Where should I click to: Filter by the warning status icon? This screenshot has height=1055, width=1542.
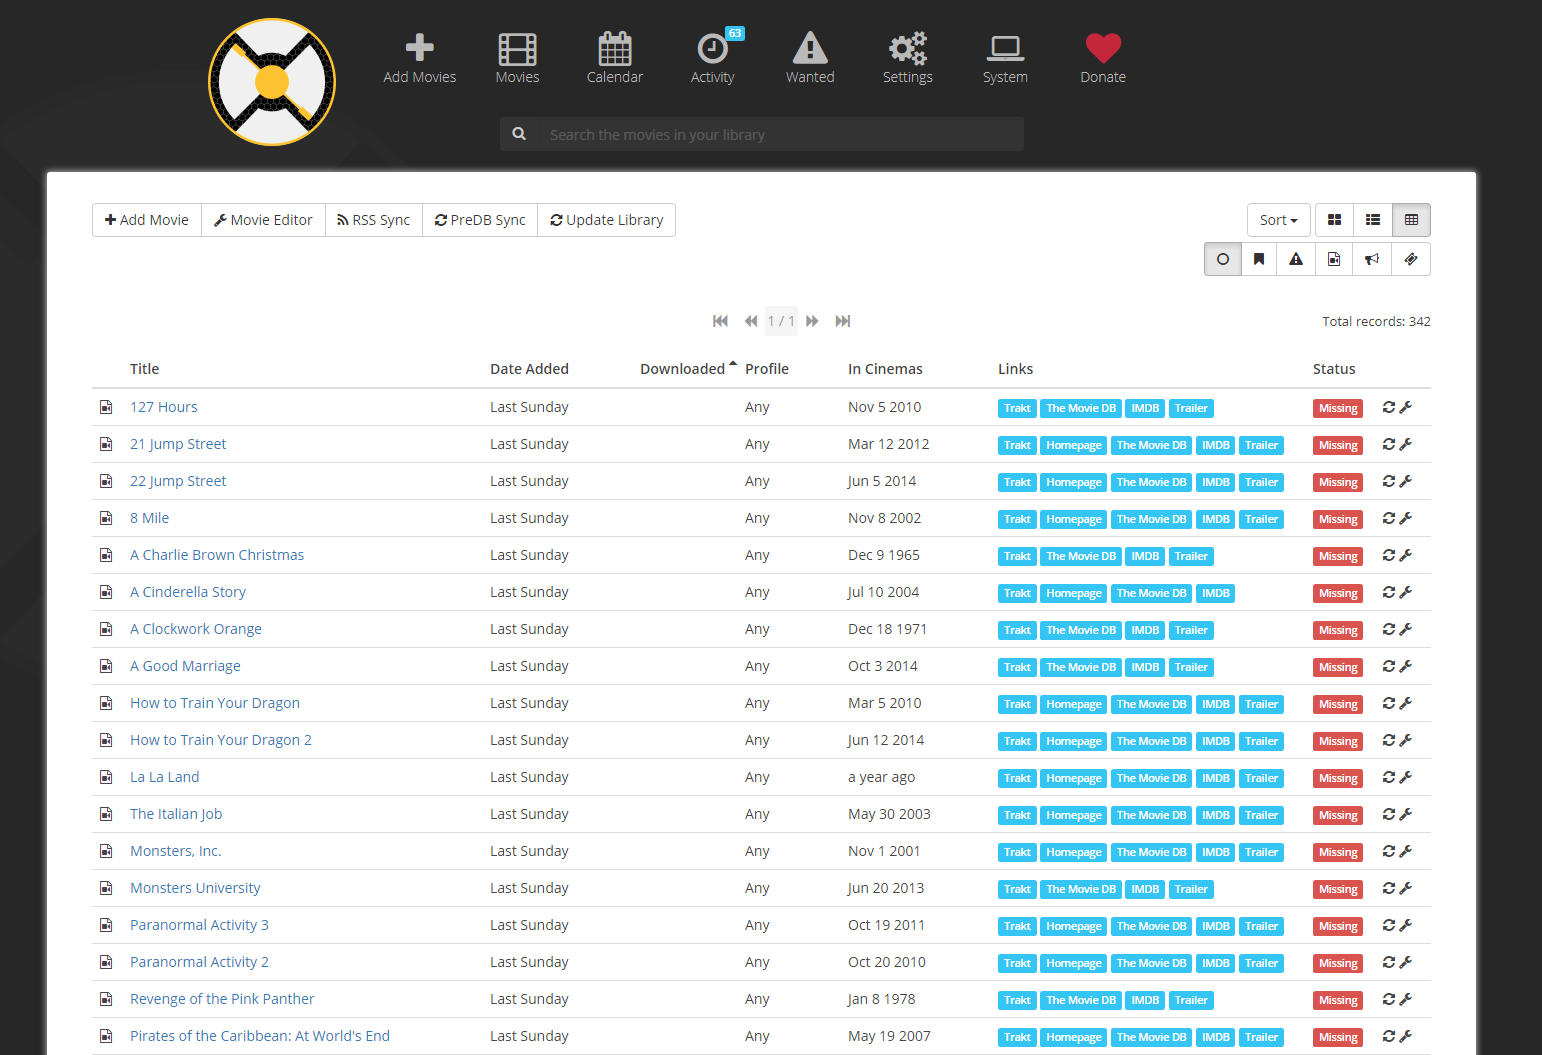coord(1295,259)
